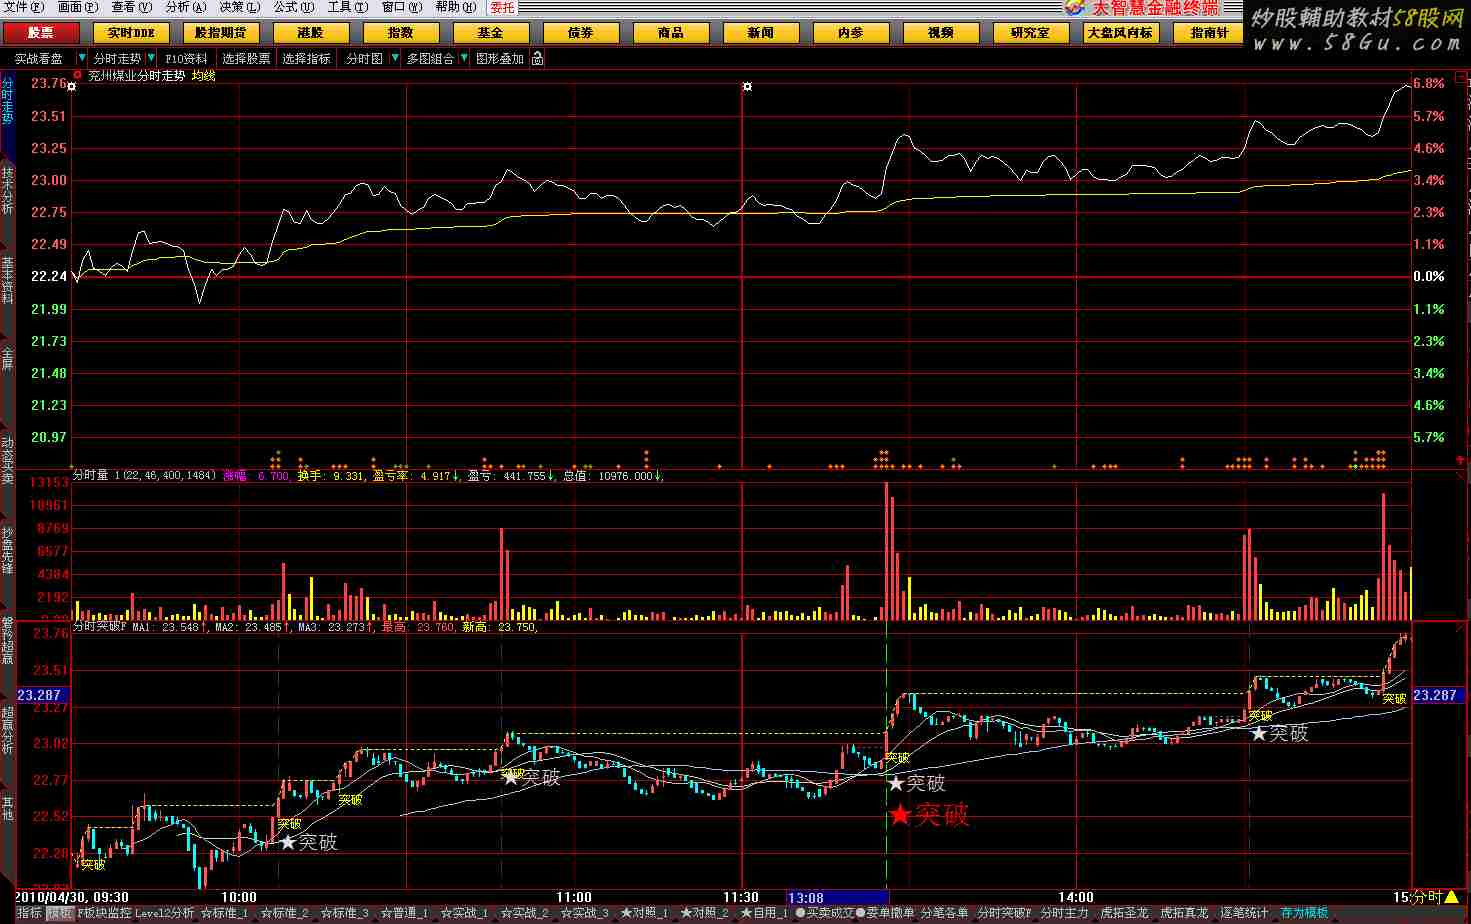
Task: Select the bottom 指标 tab
Action: tap(28, 914)
